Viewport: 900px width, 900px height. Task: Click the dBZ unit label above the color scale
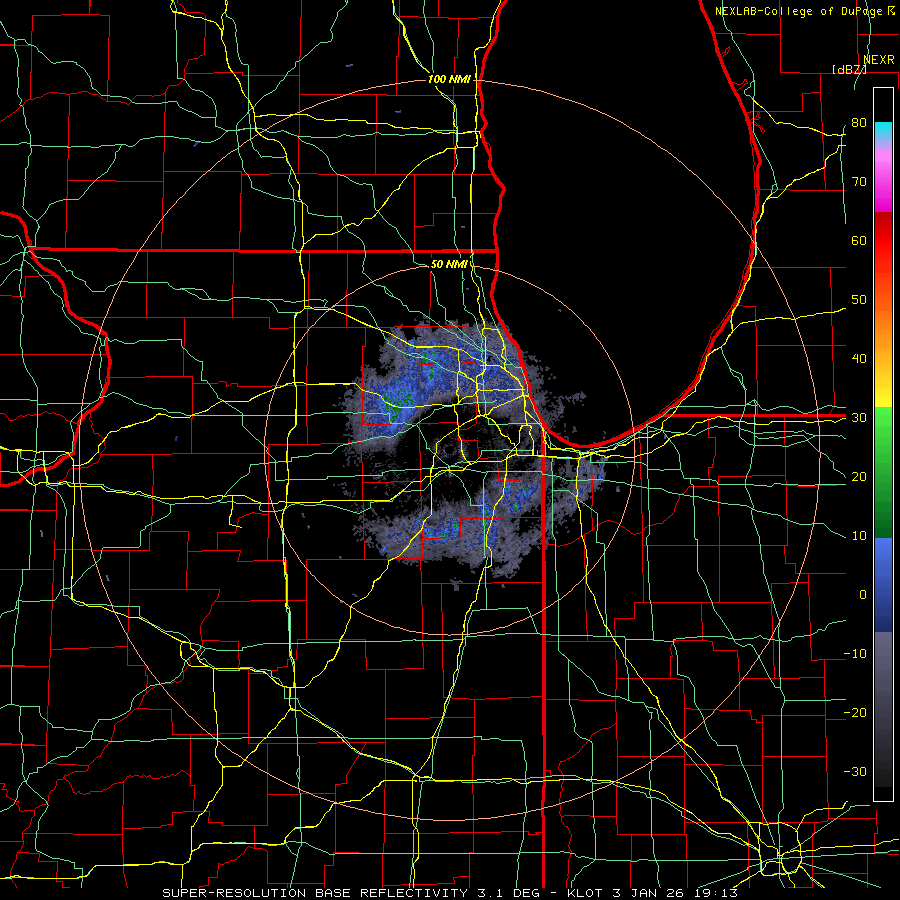point(849,69)
